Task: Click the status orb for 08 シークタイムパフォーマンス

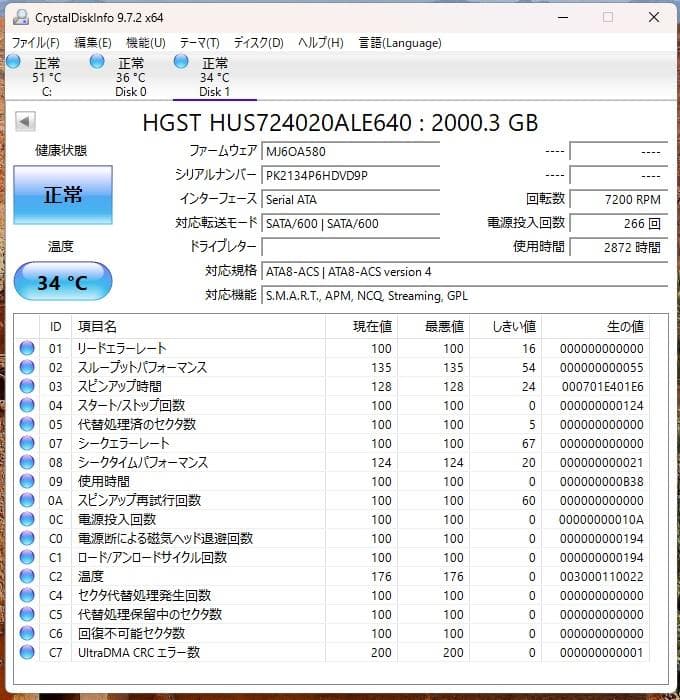Action: (27, 462)
